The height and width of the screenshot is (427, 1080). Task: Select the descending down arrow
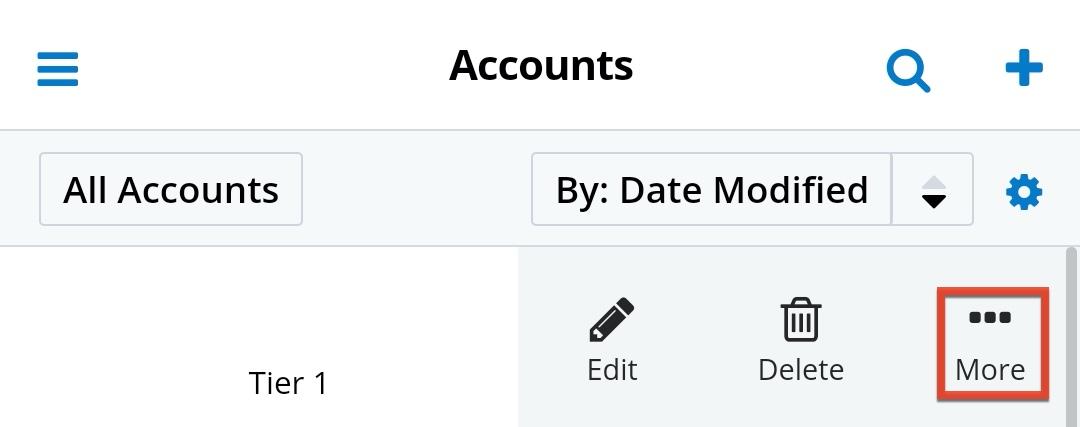(933, 201)
